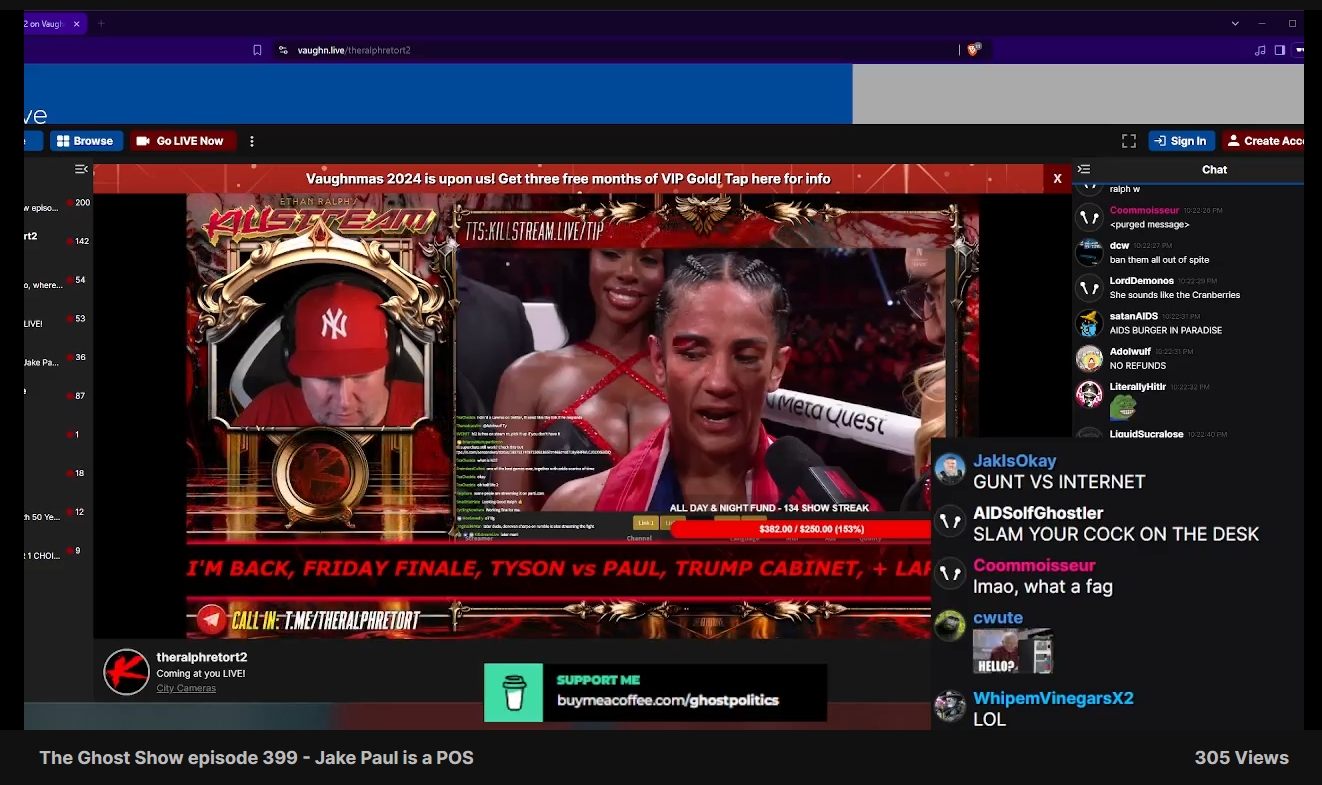This screenshot has height=785, width=1322.
Task: Toggle the browser sidebar panel icon
Action: click(x=1279, y=50)
